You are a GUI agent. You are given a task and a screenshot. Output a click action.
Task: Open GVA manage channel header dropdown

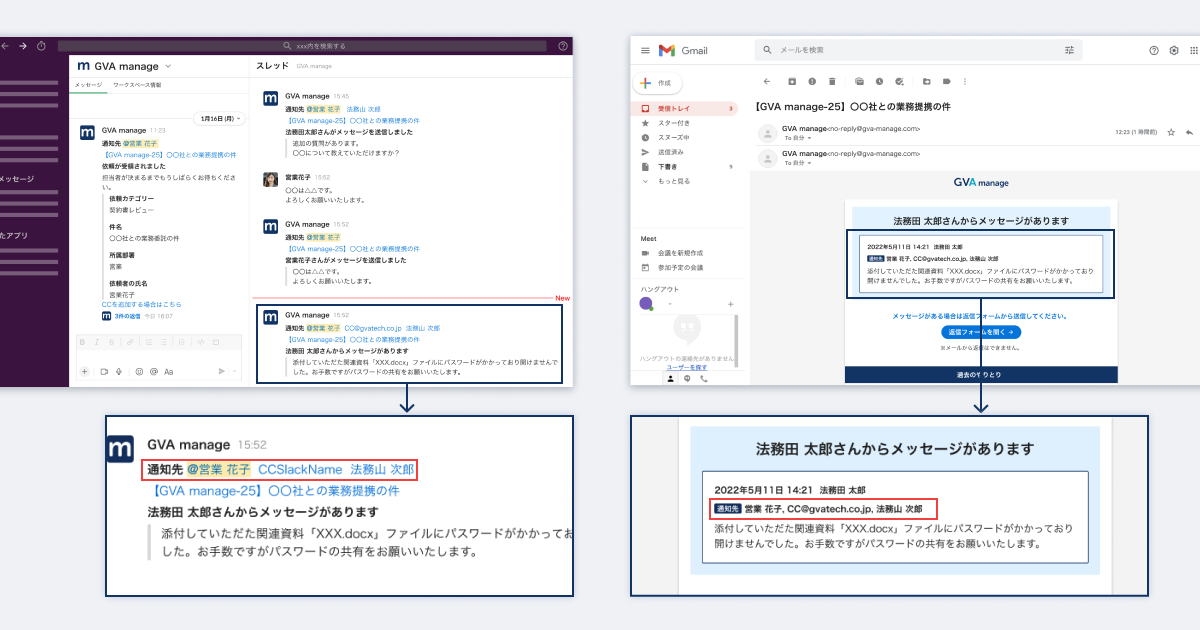[x=168, y=66]
